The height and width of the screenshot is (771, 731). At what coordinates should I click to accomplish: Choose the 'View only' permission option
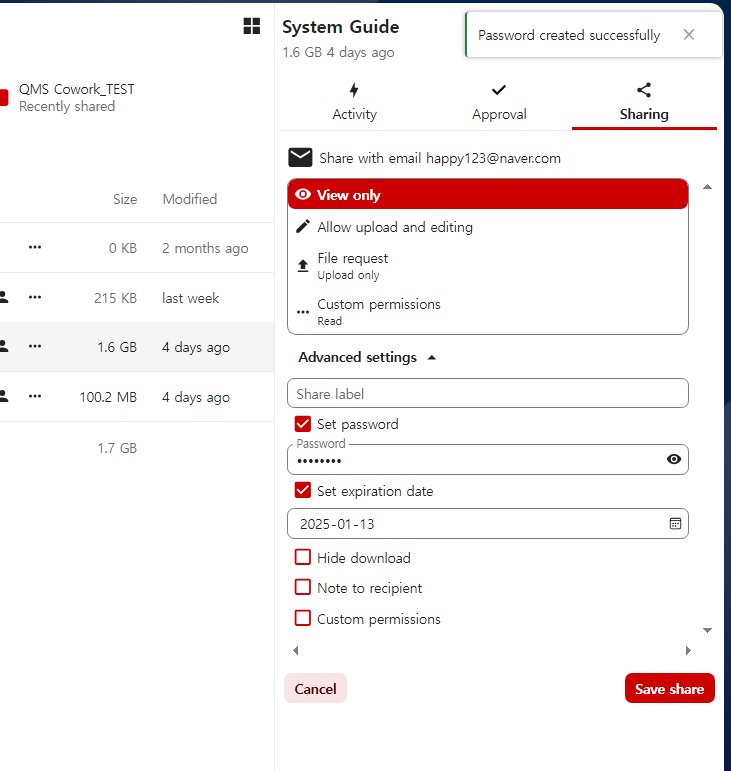tap(487, 195)
